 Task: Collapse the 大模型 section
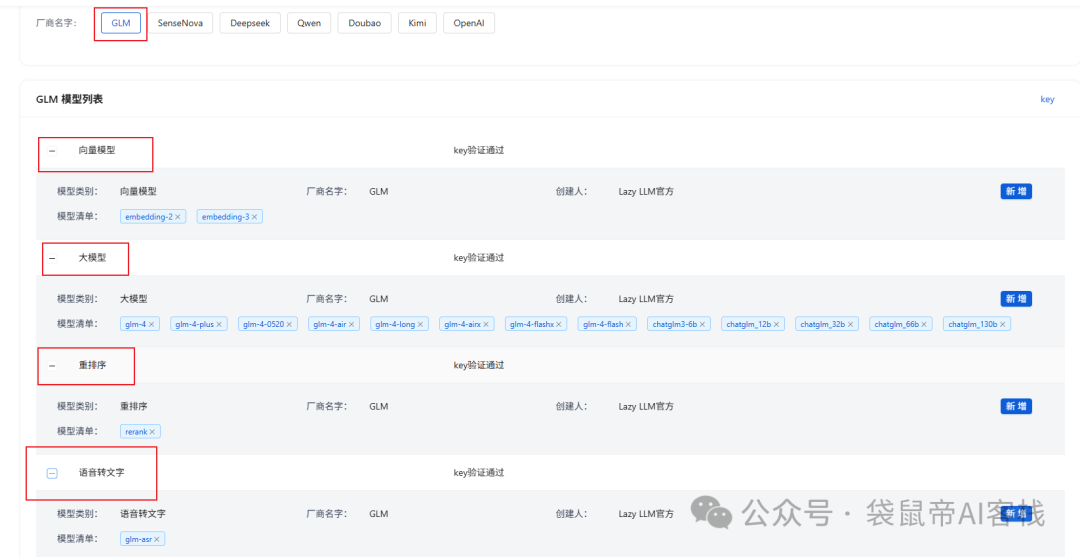[x=52, y=258]
